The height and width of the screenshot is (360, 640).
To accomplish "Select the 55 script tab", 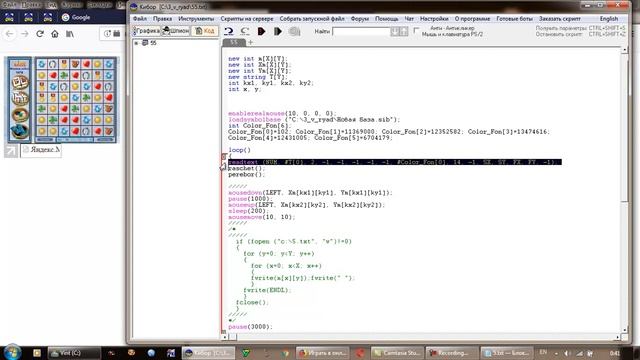I will click(x=234, y=42).
